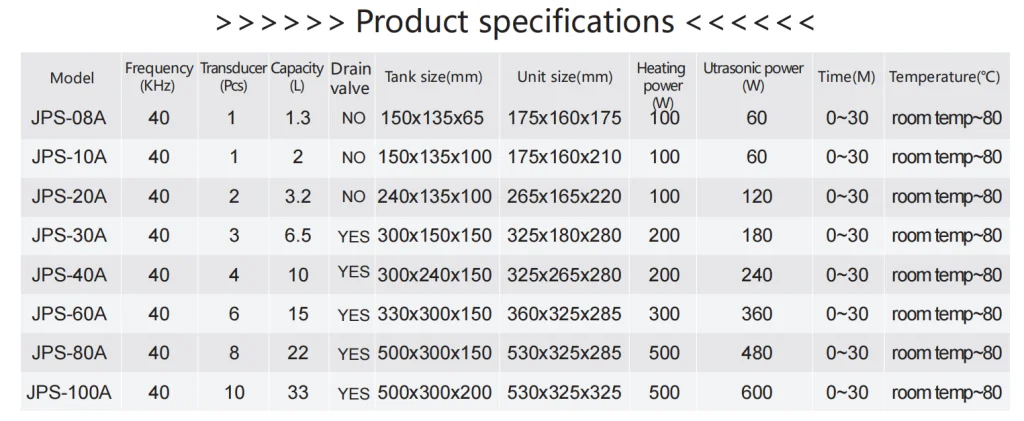1024x421 pixels.
Task: Click the JPS-08A model cell
Action: point(69,118)
